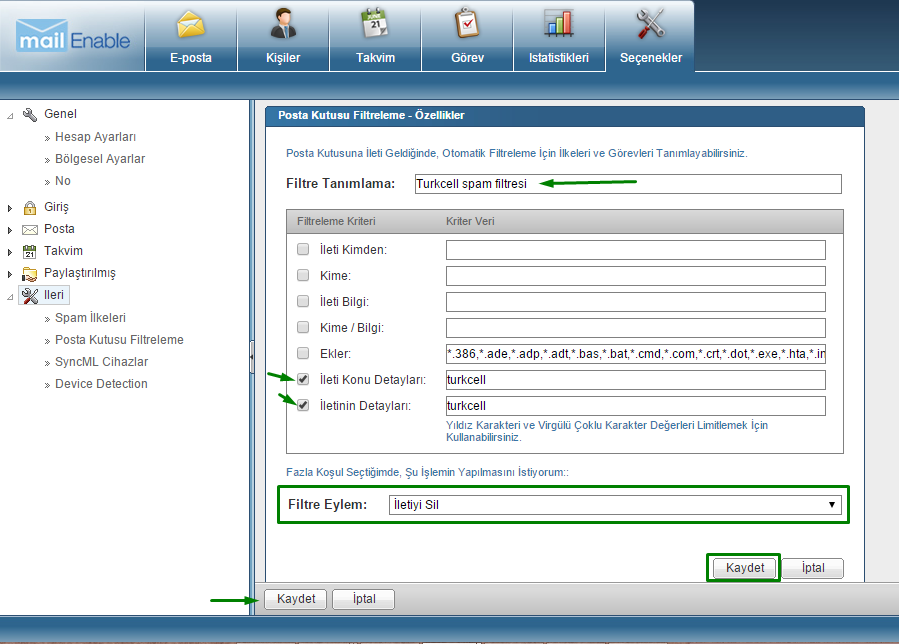Click İptal button in the bottom bar
The image size is (899, 644).
point(363,599)
